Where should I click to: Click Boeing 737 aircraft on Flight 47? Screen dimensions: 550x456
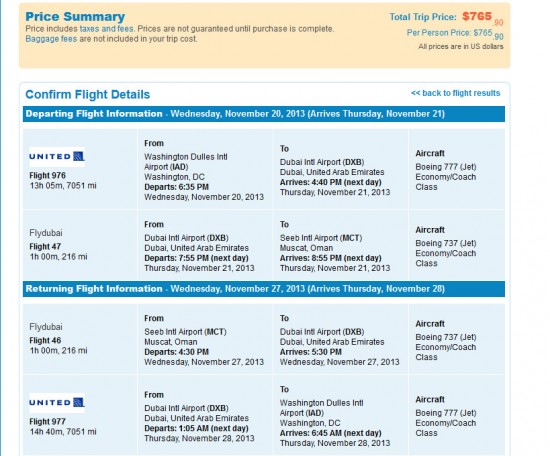click(x=446, y=243)
